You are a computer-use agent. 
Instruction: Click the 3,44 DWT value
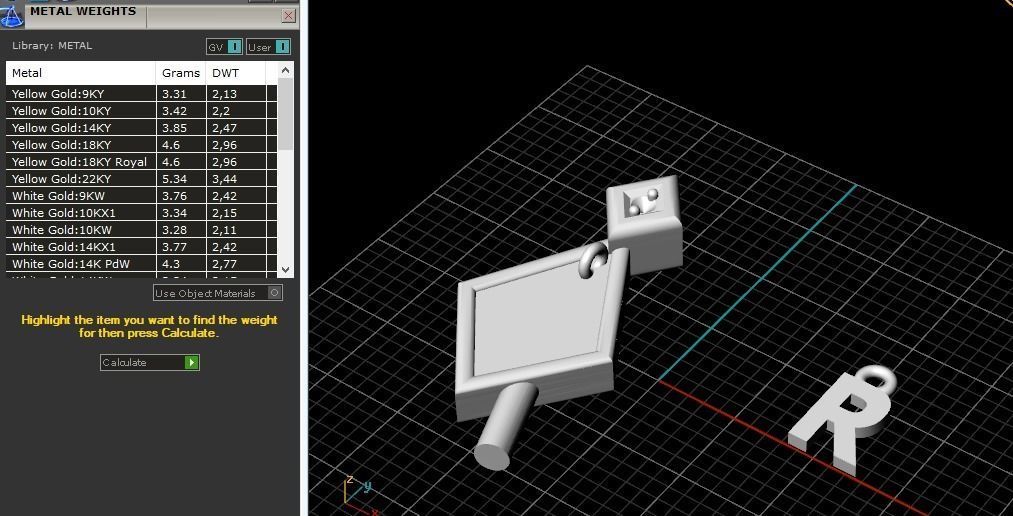[x=224, y=179]
